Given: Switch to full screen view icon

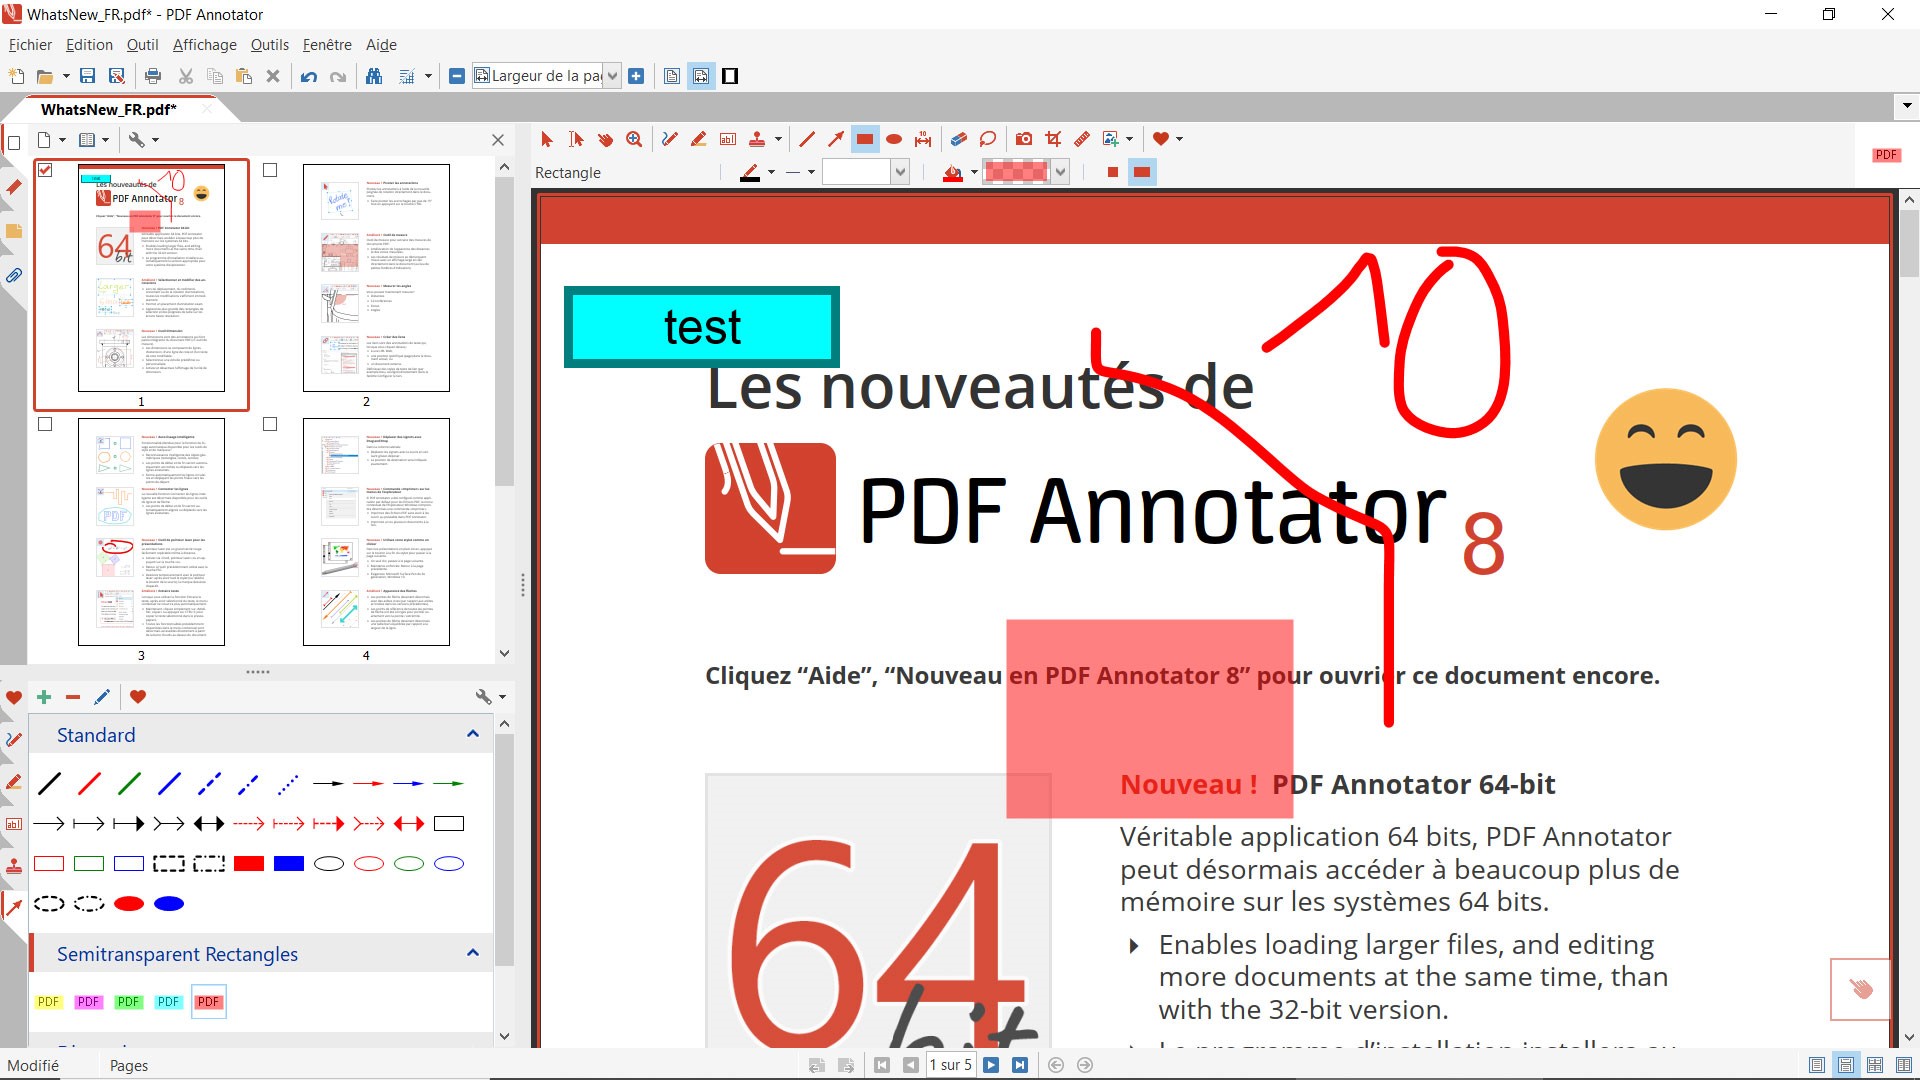Looking at the screenshot, I should coord(730,76).
